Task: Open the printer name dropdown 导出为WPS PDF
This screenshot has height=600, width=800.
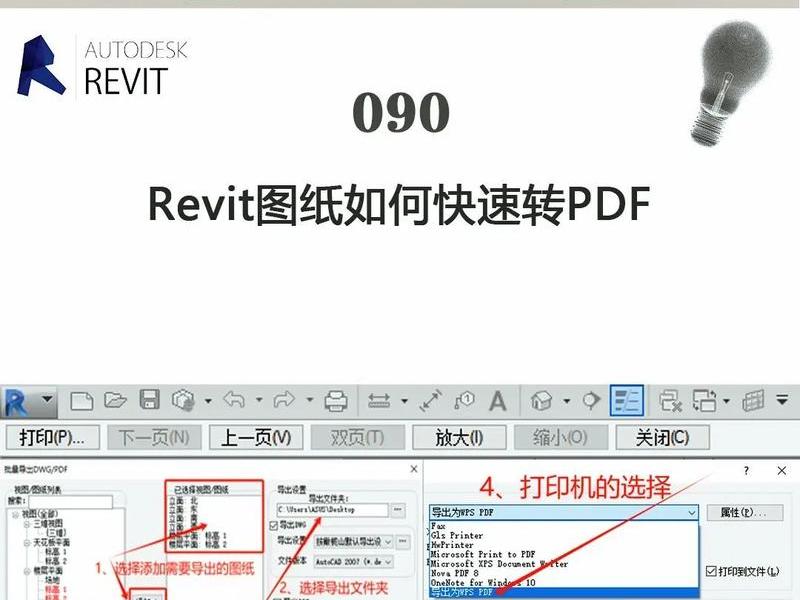Action: click(x=563, y=512)
